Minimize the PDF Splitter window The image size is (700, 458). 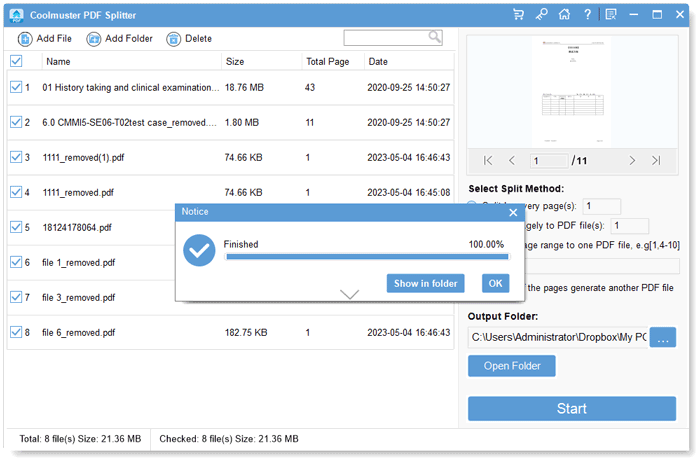coord(633,15)
